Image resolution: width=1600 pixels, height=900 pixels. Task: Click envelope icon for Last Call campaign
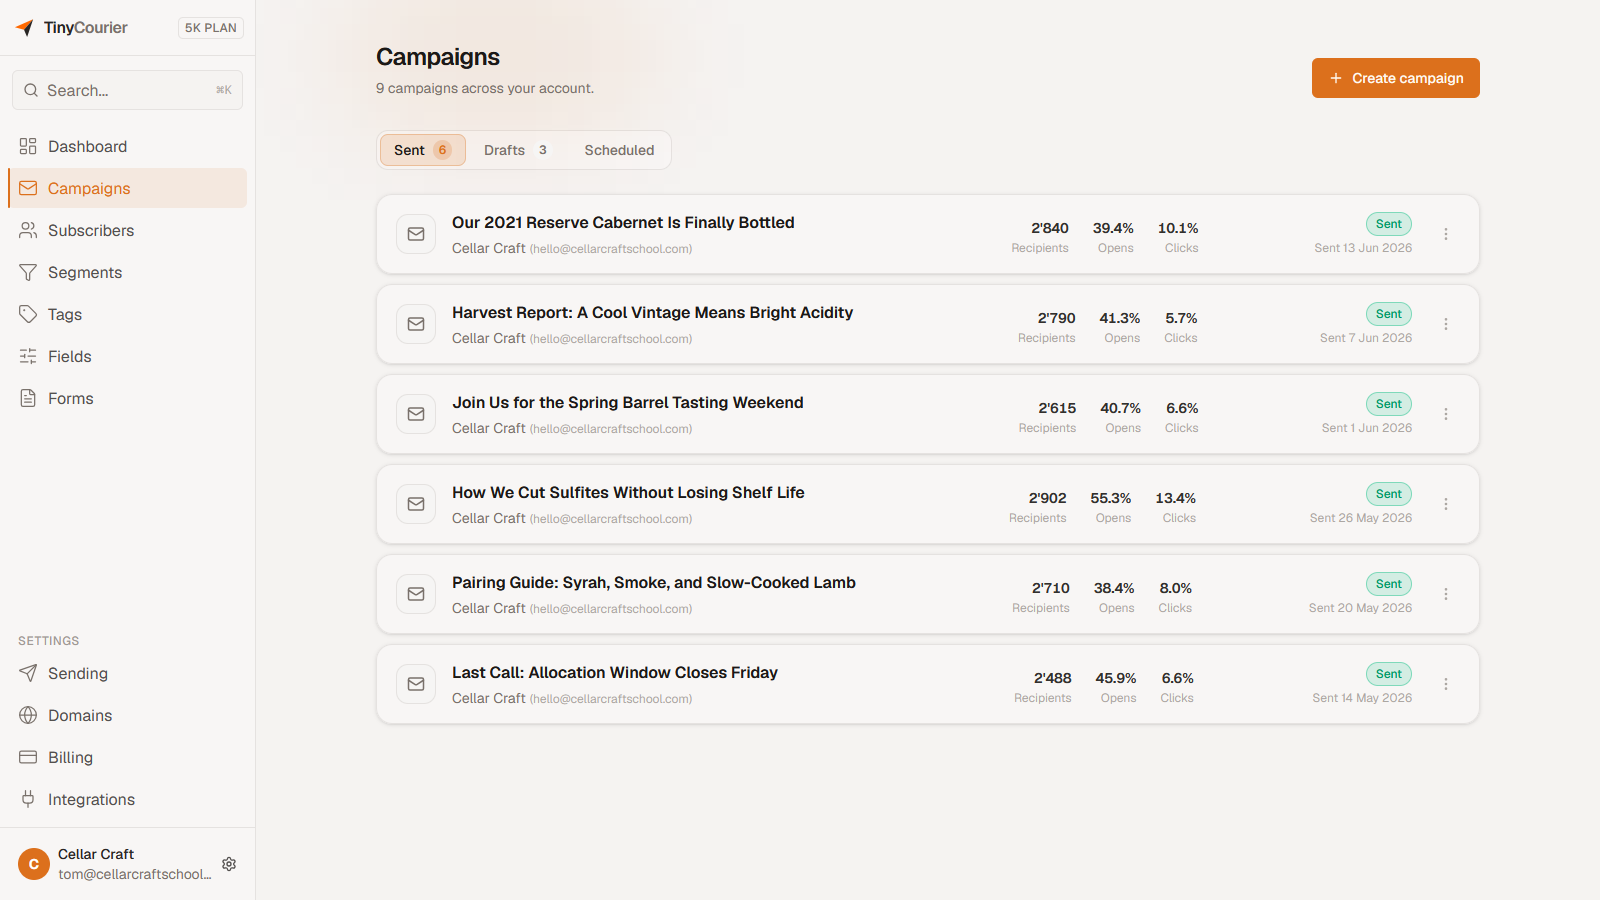point(416,684)
